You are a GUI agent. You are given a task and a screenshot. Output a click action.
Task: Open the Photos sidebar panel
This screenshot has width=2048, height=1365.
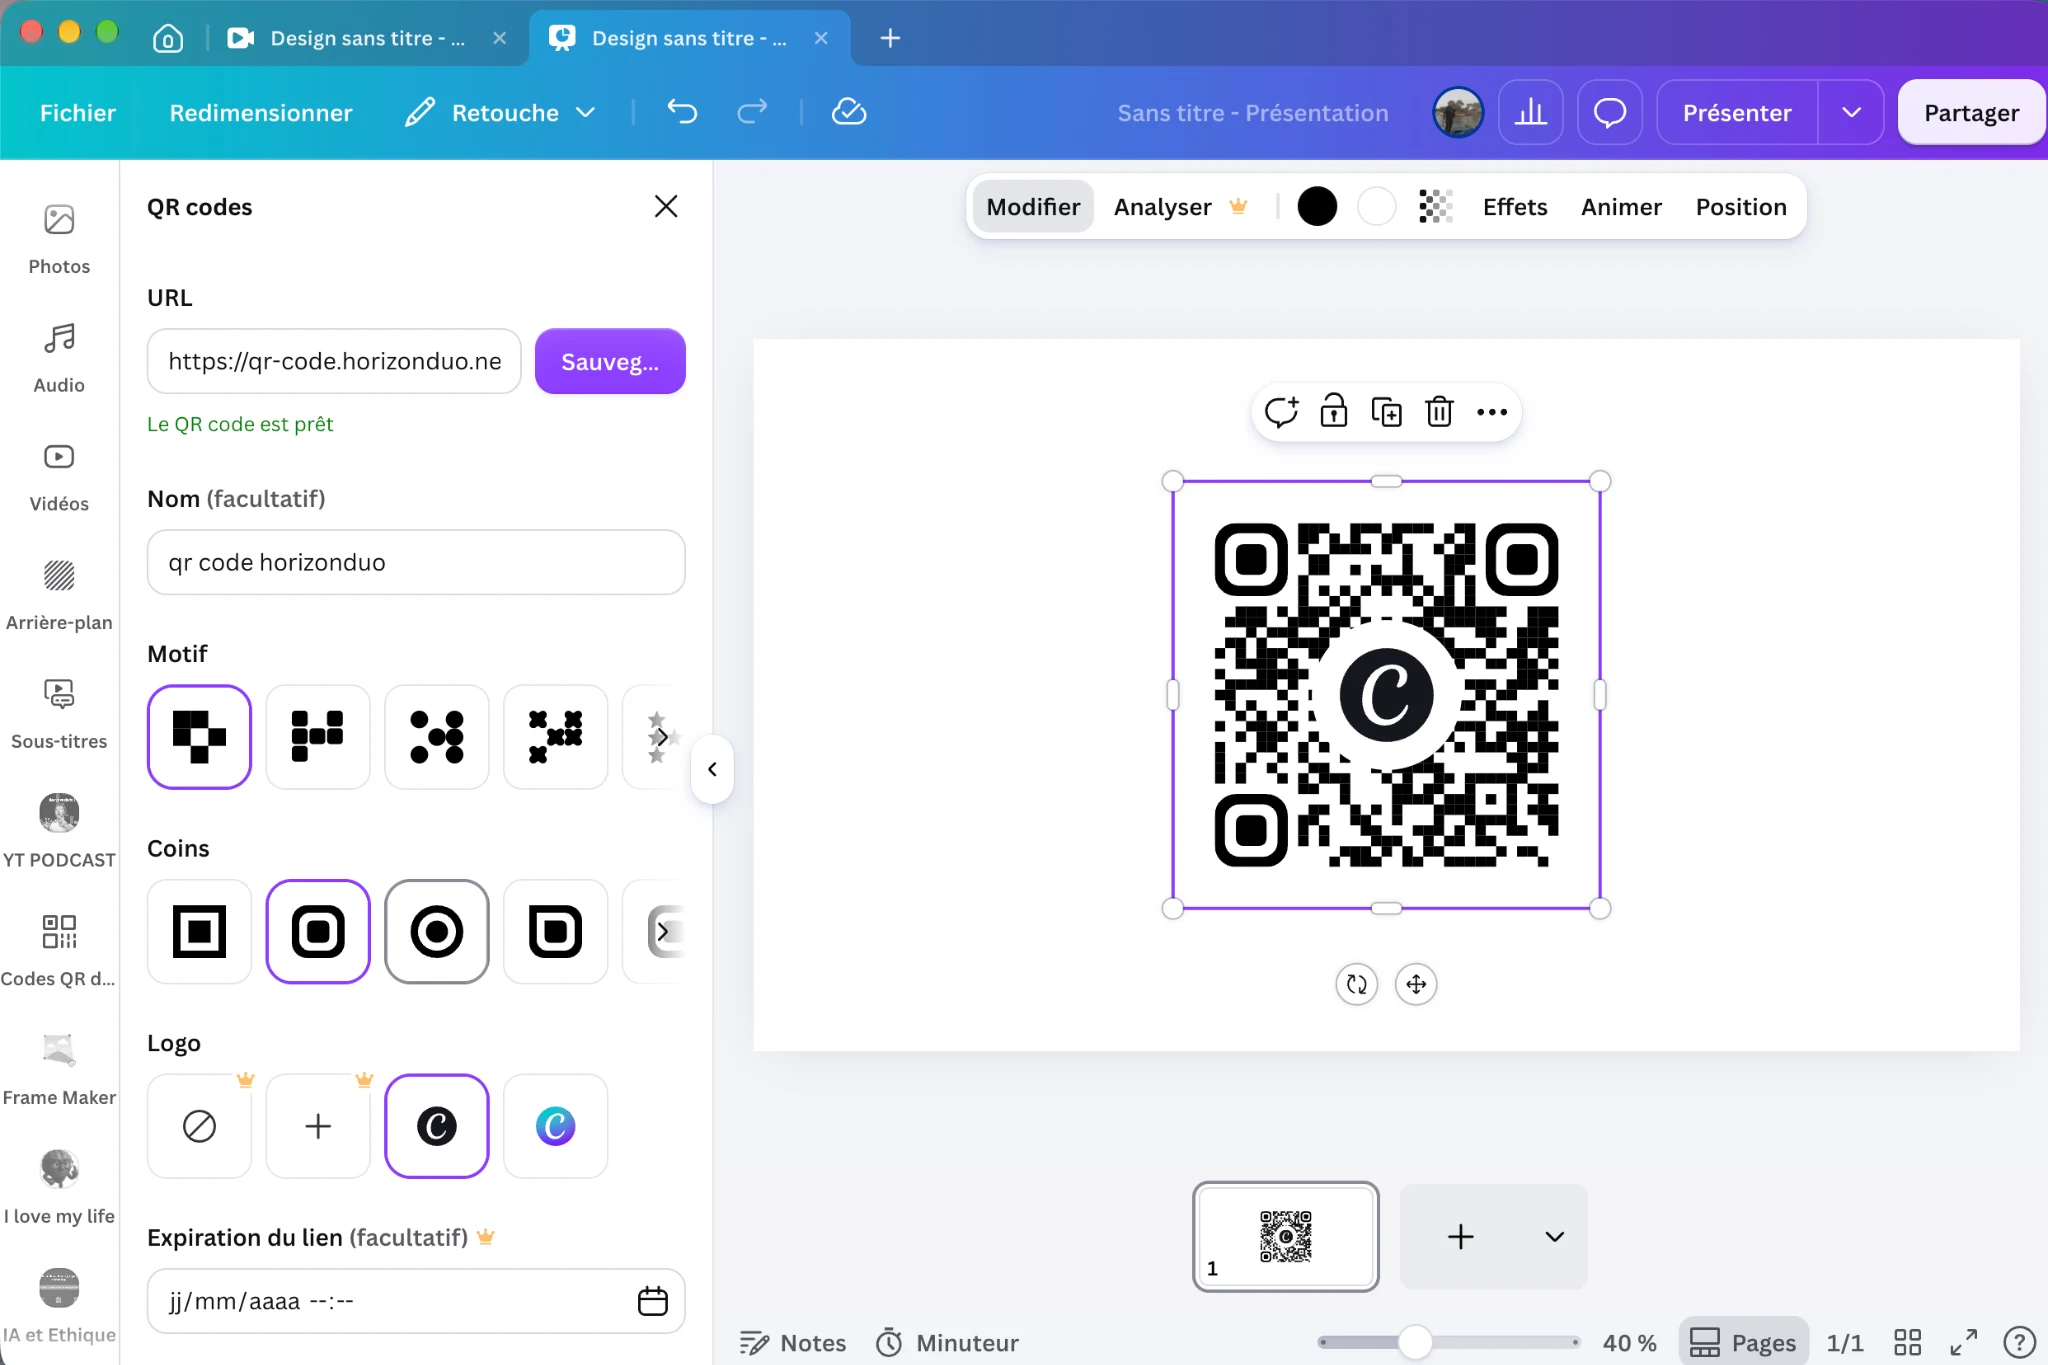coord(59,239)
